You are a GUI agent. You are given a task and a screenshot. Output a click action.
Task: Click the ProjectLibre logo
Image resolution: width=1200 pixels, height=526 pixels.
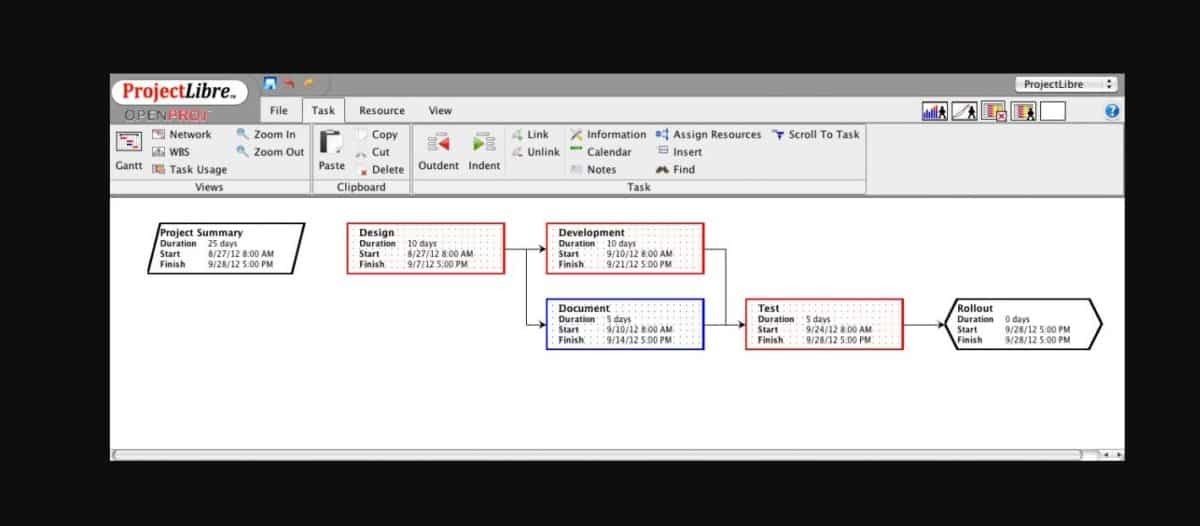coord(182,93)
